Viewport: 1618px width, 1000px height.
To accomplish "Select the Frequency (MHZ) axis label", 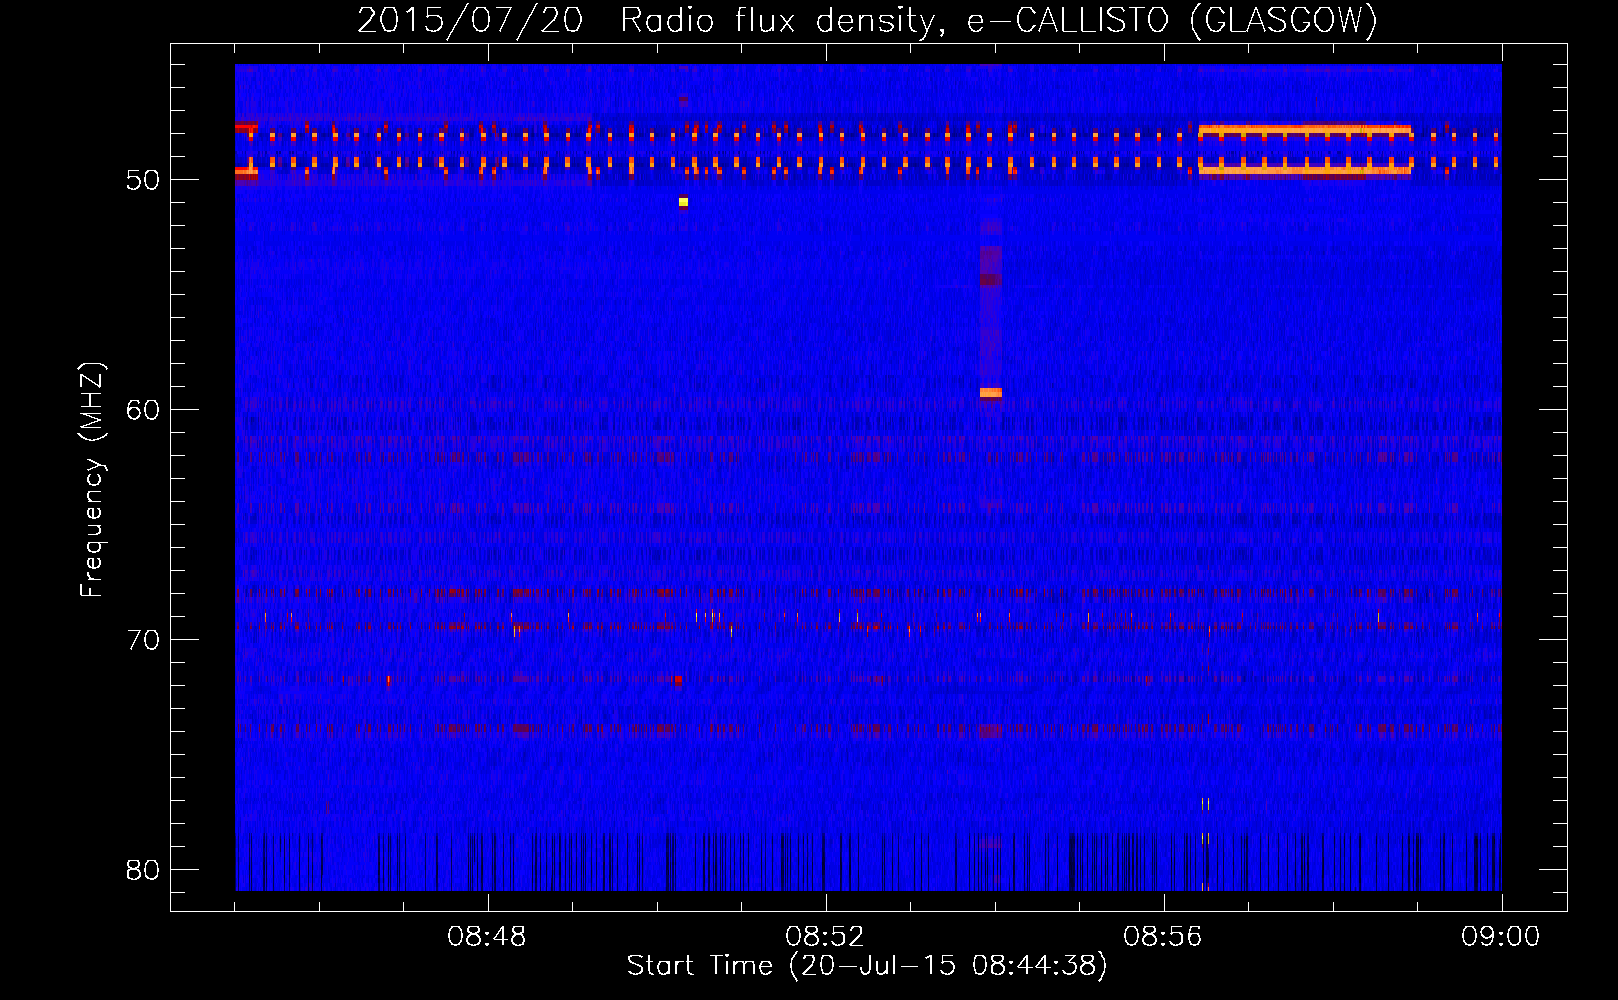I will pos(92,480).
